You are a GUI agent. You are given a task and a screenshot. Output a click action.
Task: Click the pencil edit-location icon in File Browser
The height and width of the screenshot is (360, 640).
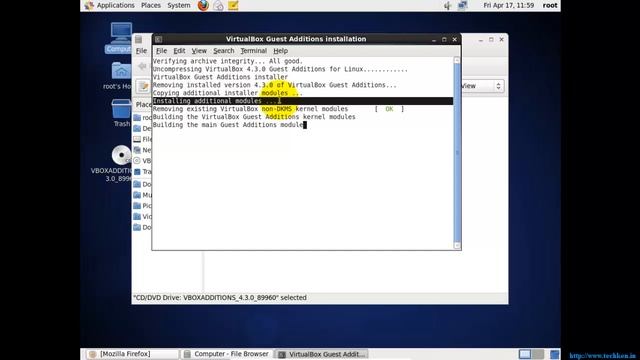[143, 86]
